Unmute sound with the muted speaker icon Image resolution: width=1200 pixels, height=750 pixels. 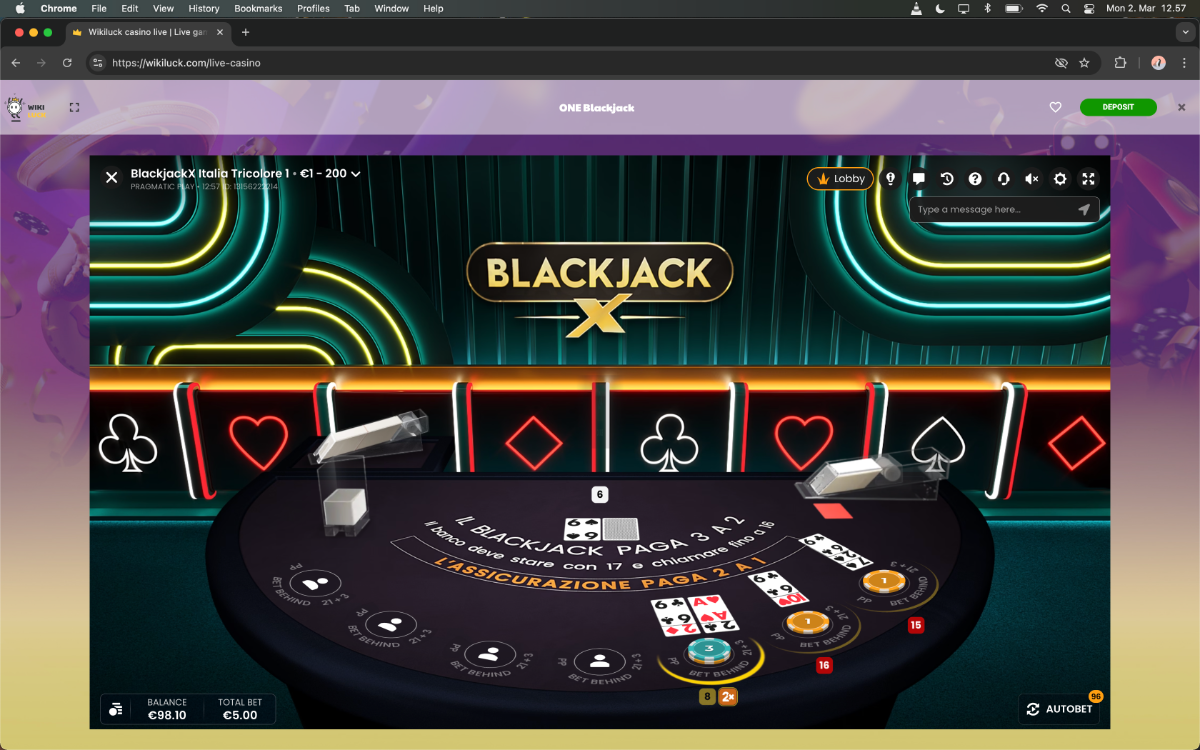tap(1032, 179)
